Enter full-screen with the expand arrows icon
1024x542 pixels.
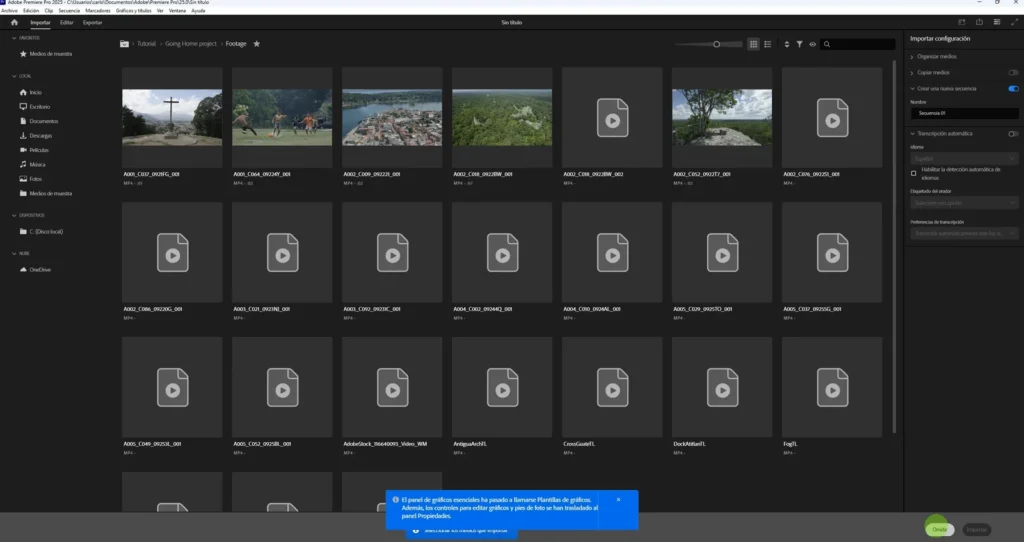[x=1014, y=22]
